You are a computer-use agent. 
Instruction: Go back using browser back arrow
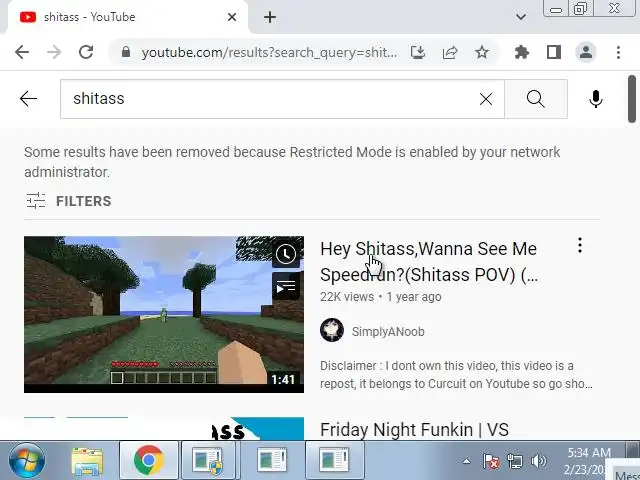(x=22, y=52)
